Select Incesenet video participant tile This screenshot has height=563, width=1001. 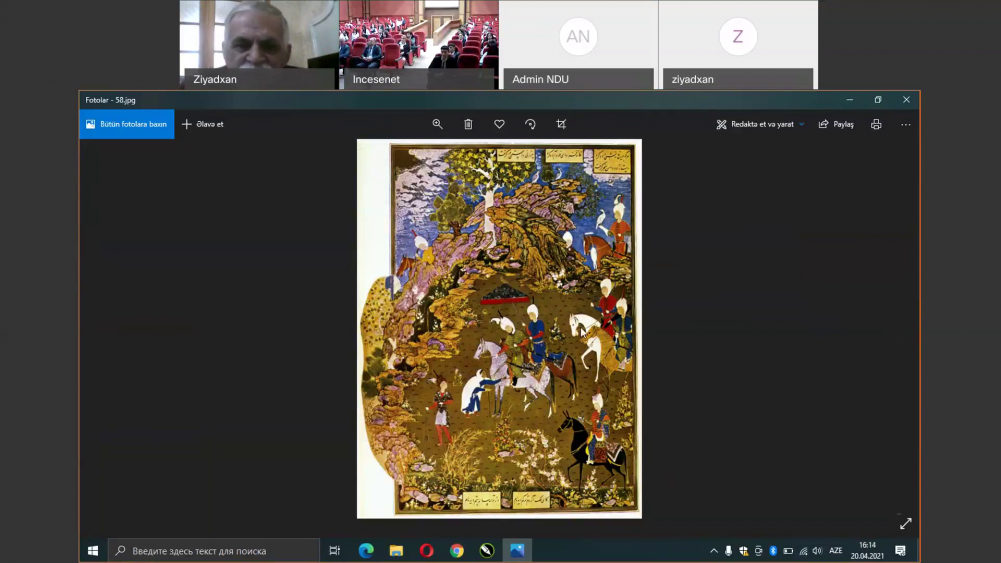pos(419,45)
